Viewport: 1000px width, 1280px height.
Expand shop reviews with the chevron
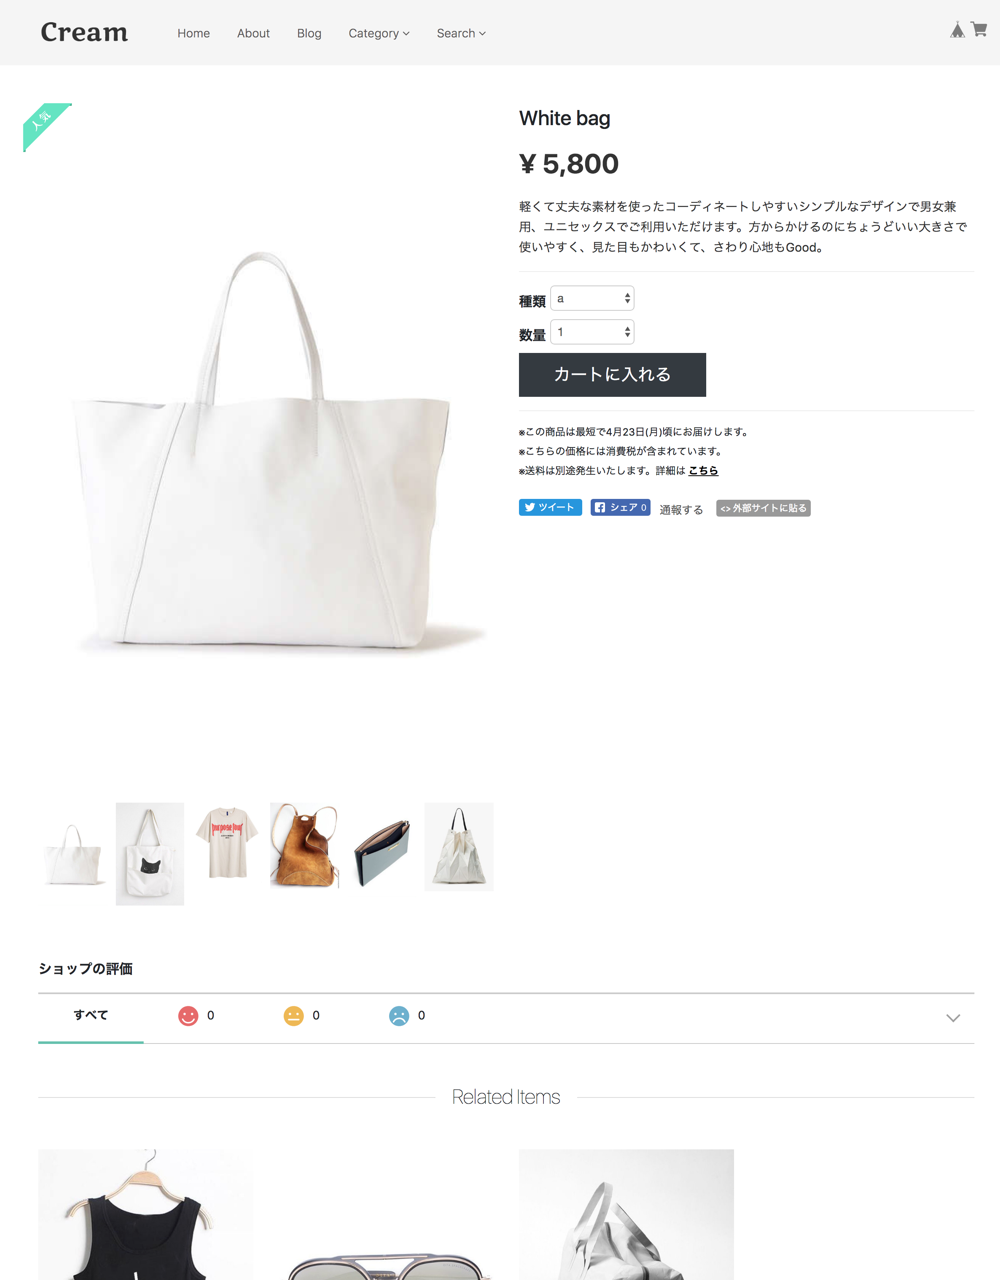point(953,1018)
